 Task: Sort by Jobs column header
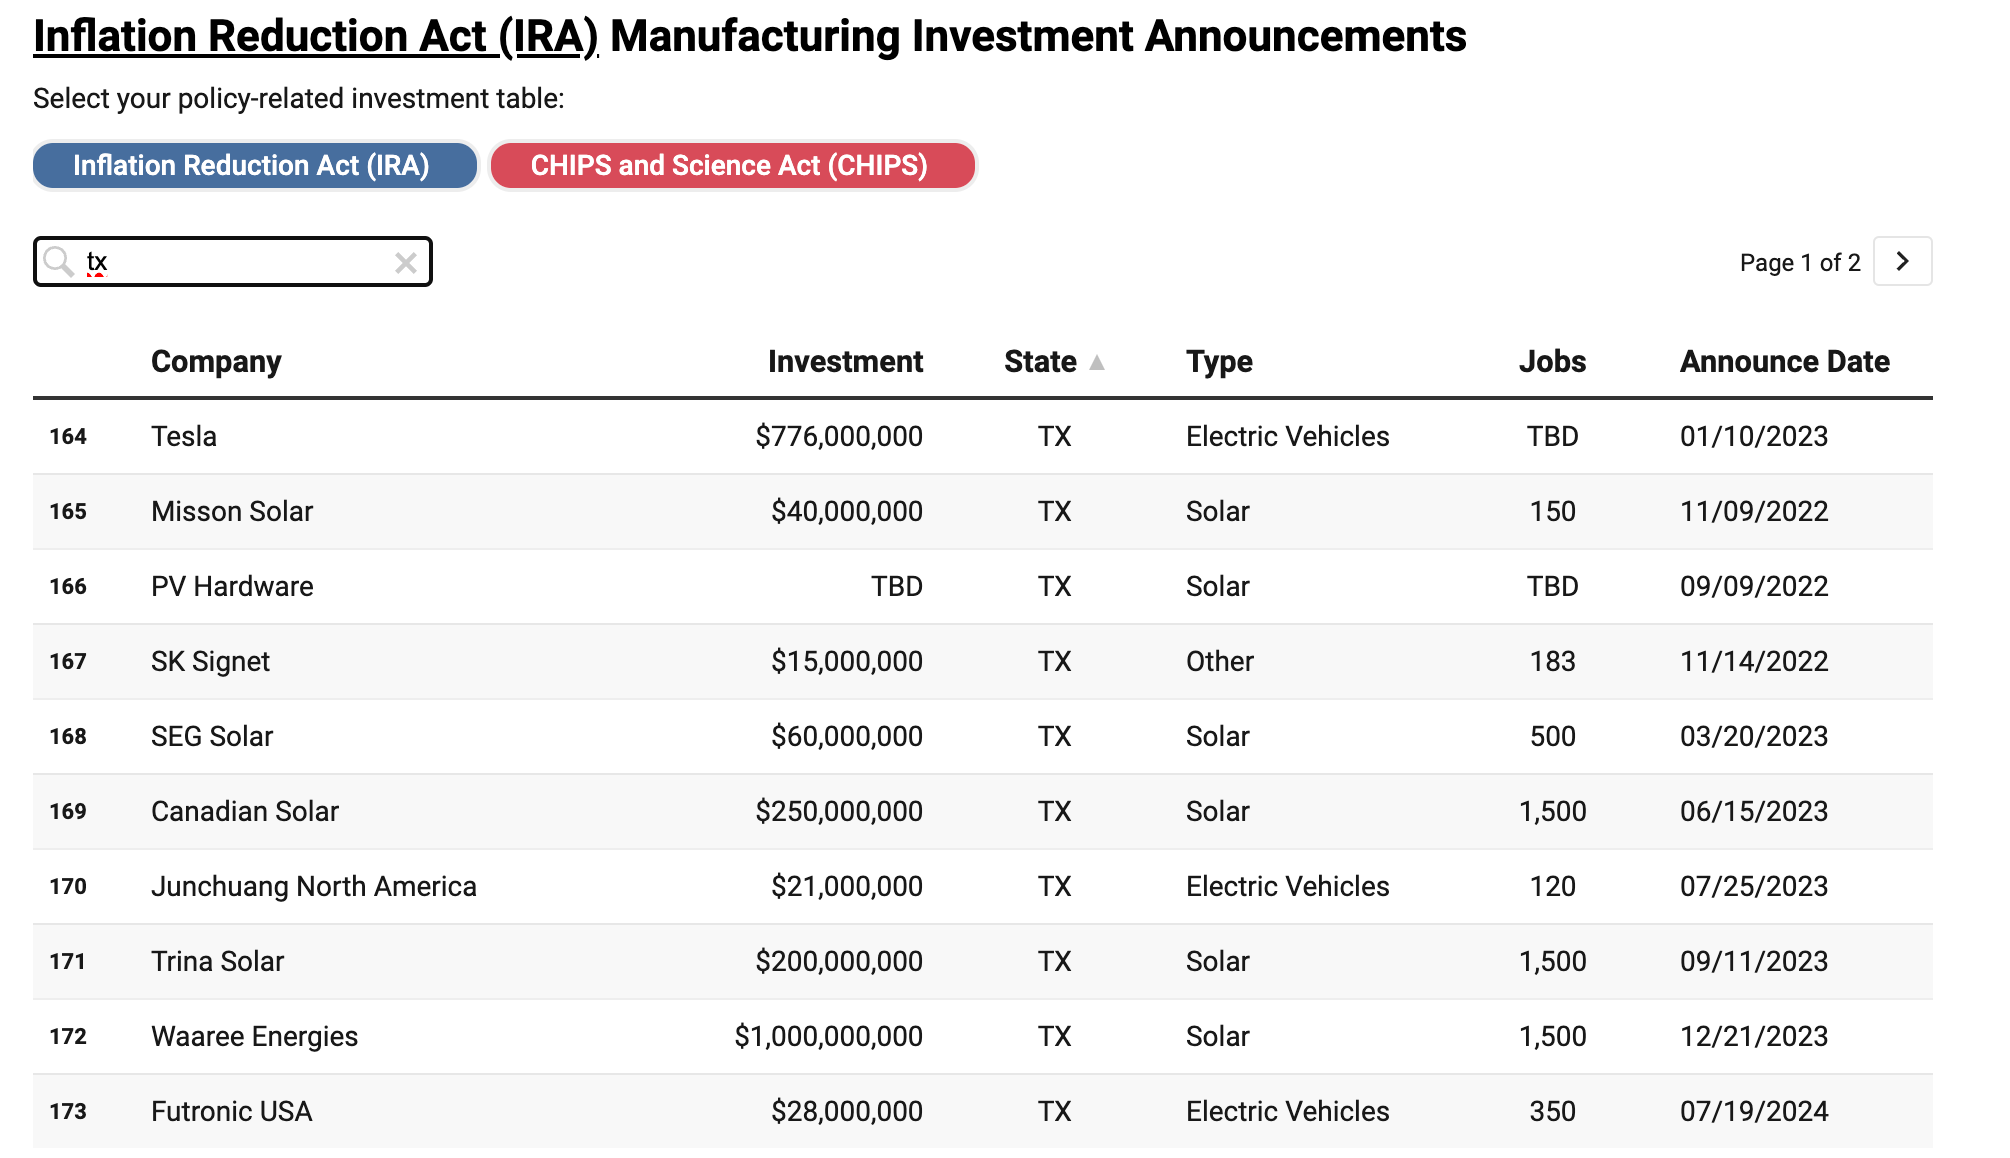[1552, 361]
